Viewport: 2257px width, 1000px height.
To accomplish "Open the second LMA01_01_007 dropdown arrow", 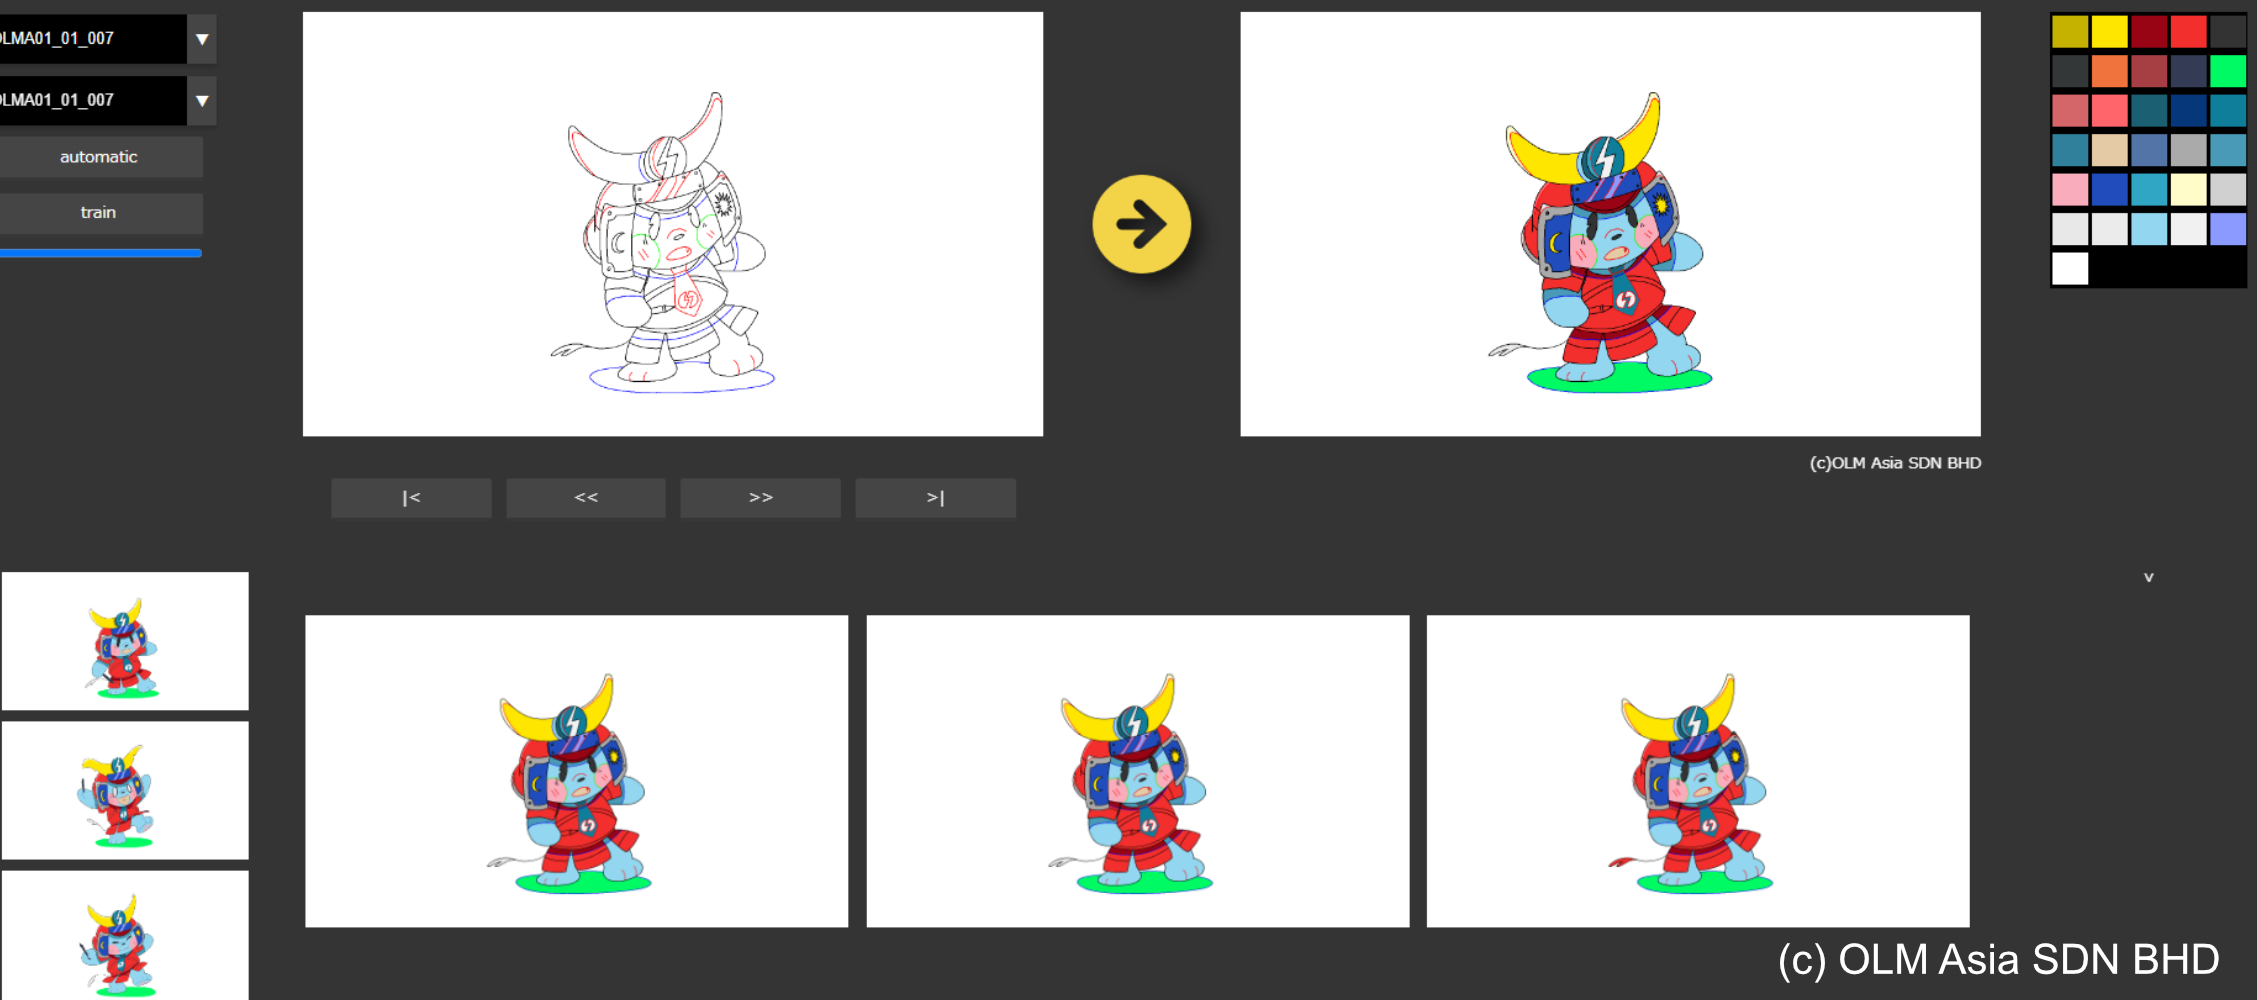I will [x=202, y=100].
